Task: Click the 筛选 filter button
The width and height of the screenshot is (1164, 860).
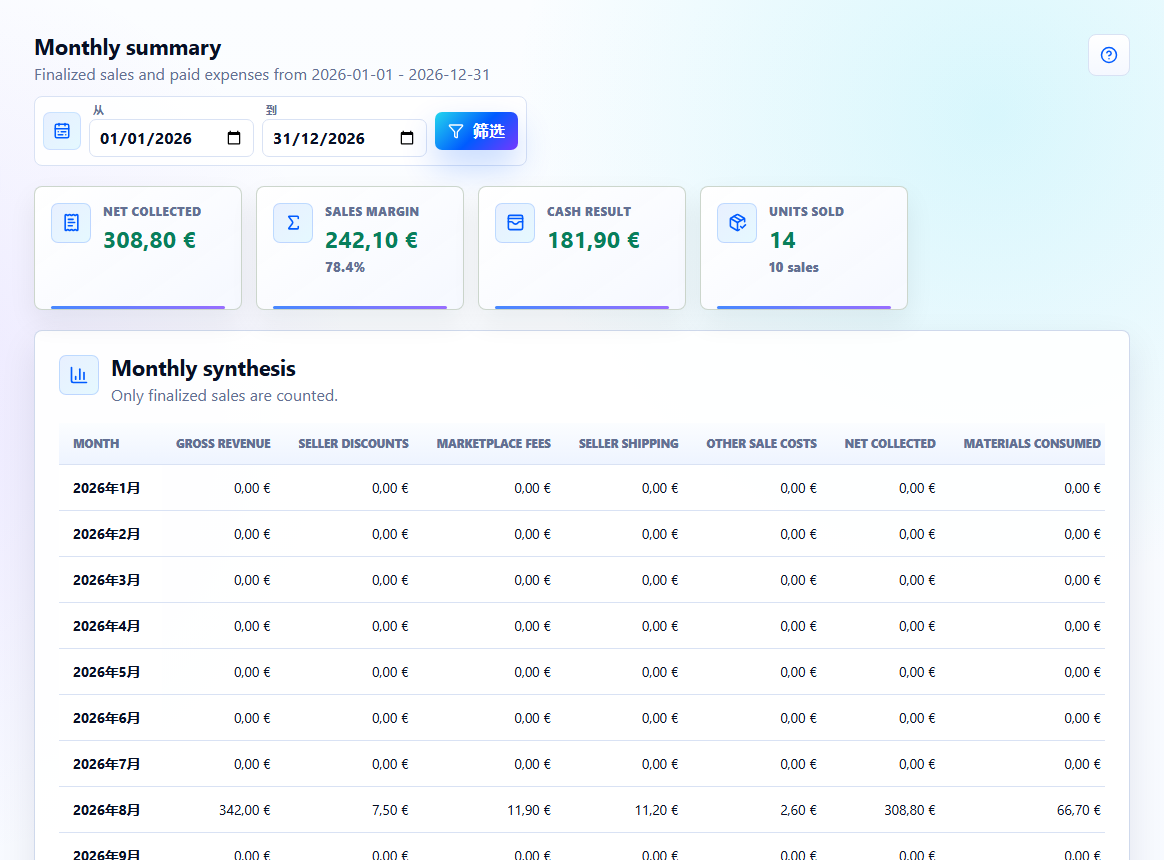Action: 476,131
